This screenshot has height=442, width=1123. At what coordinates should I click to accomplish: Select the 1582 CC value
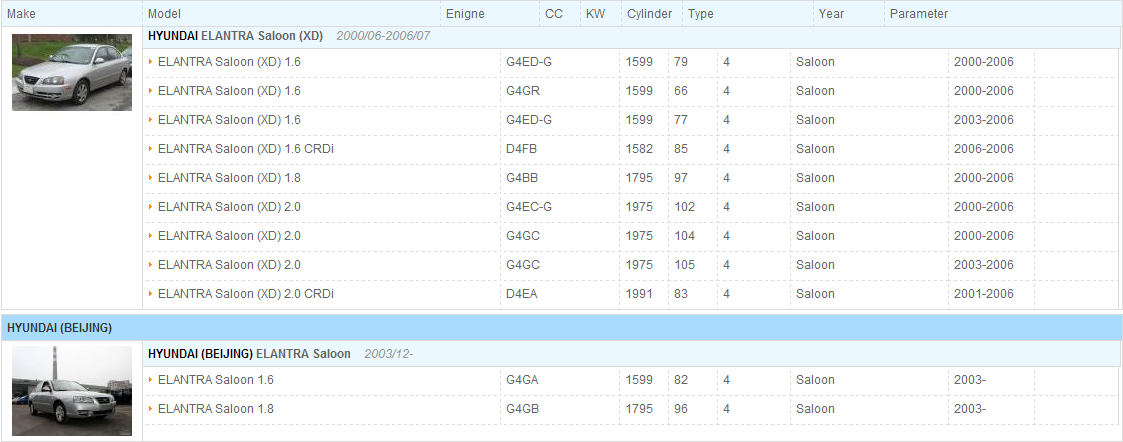click(x=640, y=149)
